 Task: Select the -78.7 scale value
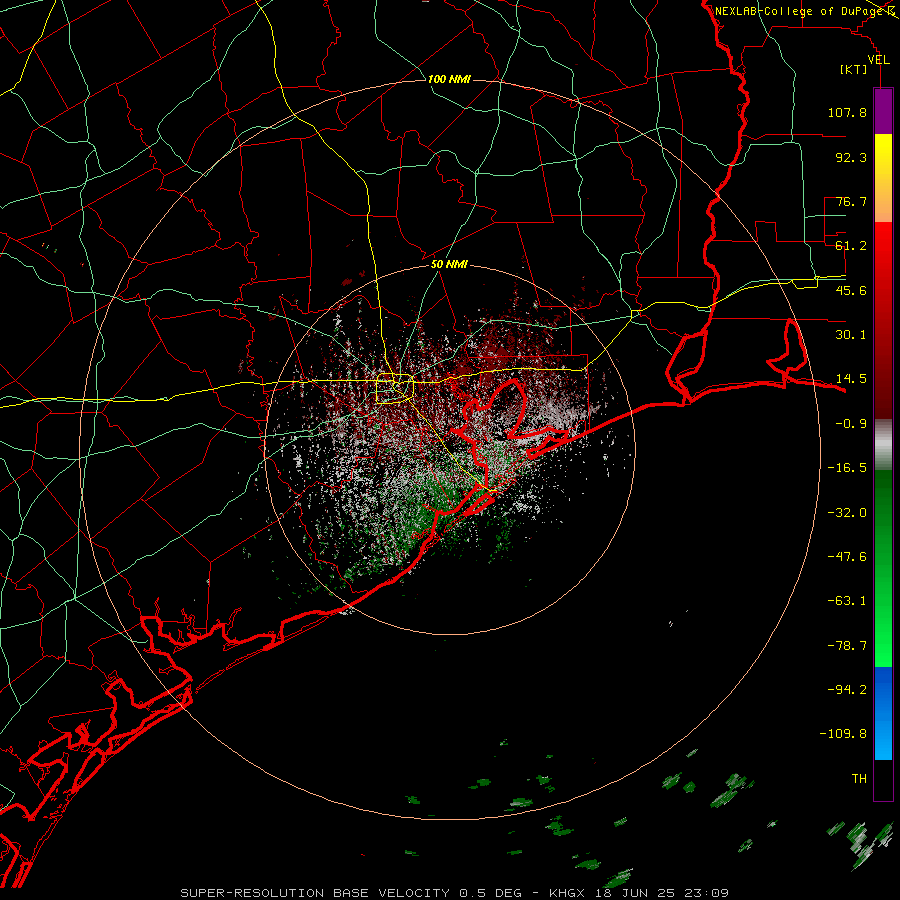pos(847,646)
